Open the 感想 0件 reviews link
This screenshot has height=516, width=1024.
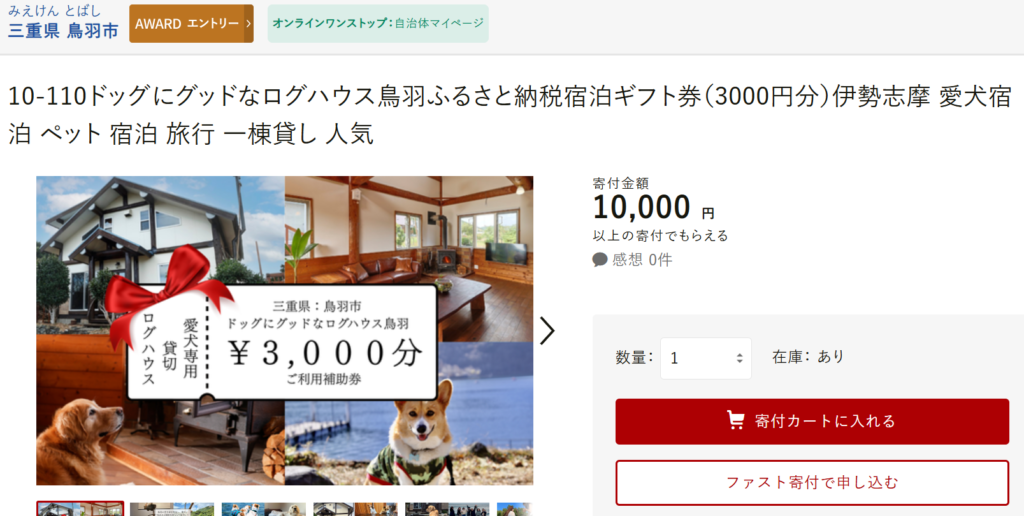click(632, 260)
